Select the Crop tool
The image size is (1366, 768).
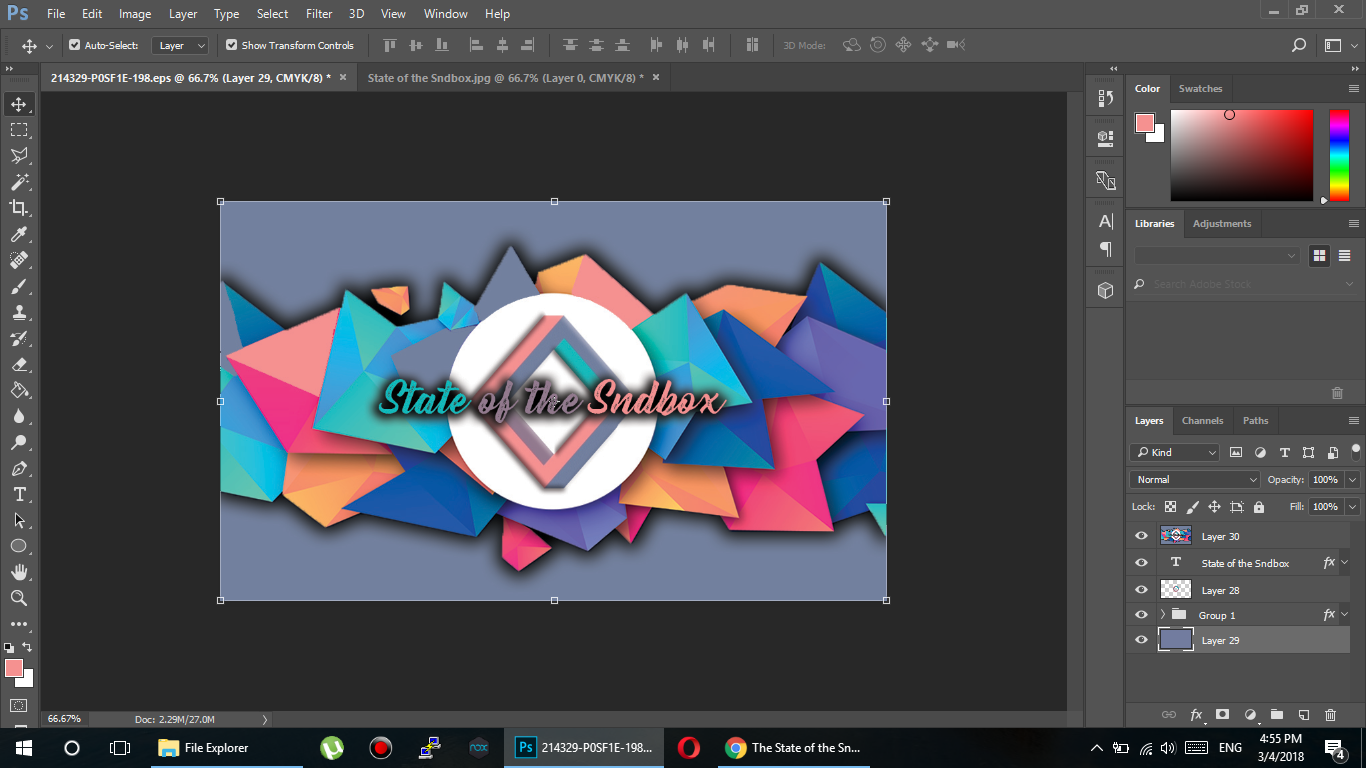click(20, 208)
